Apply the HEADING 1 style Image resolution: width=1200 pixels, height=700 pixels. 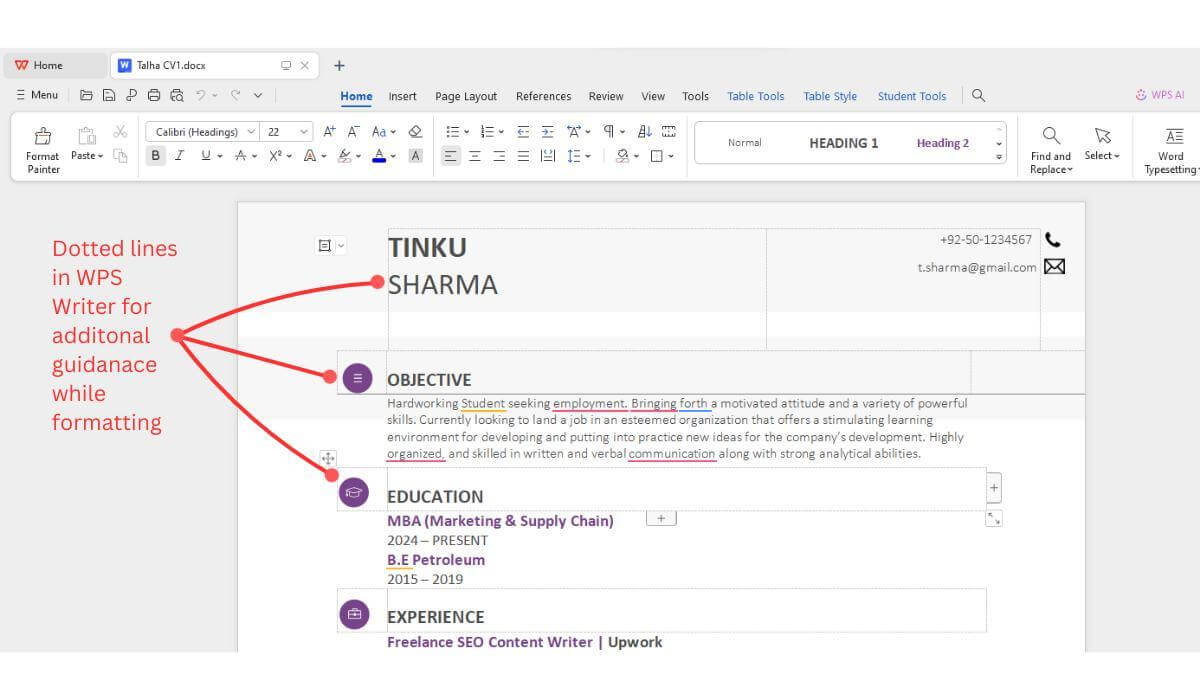(843, 143)
